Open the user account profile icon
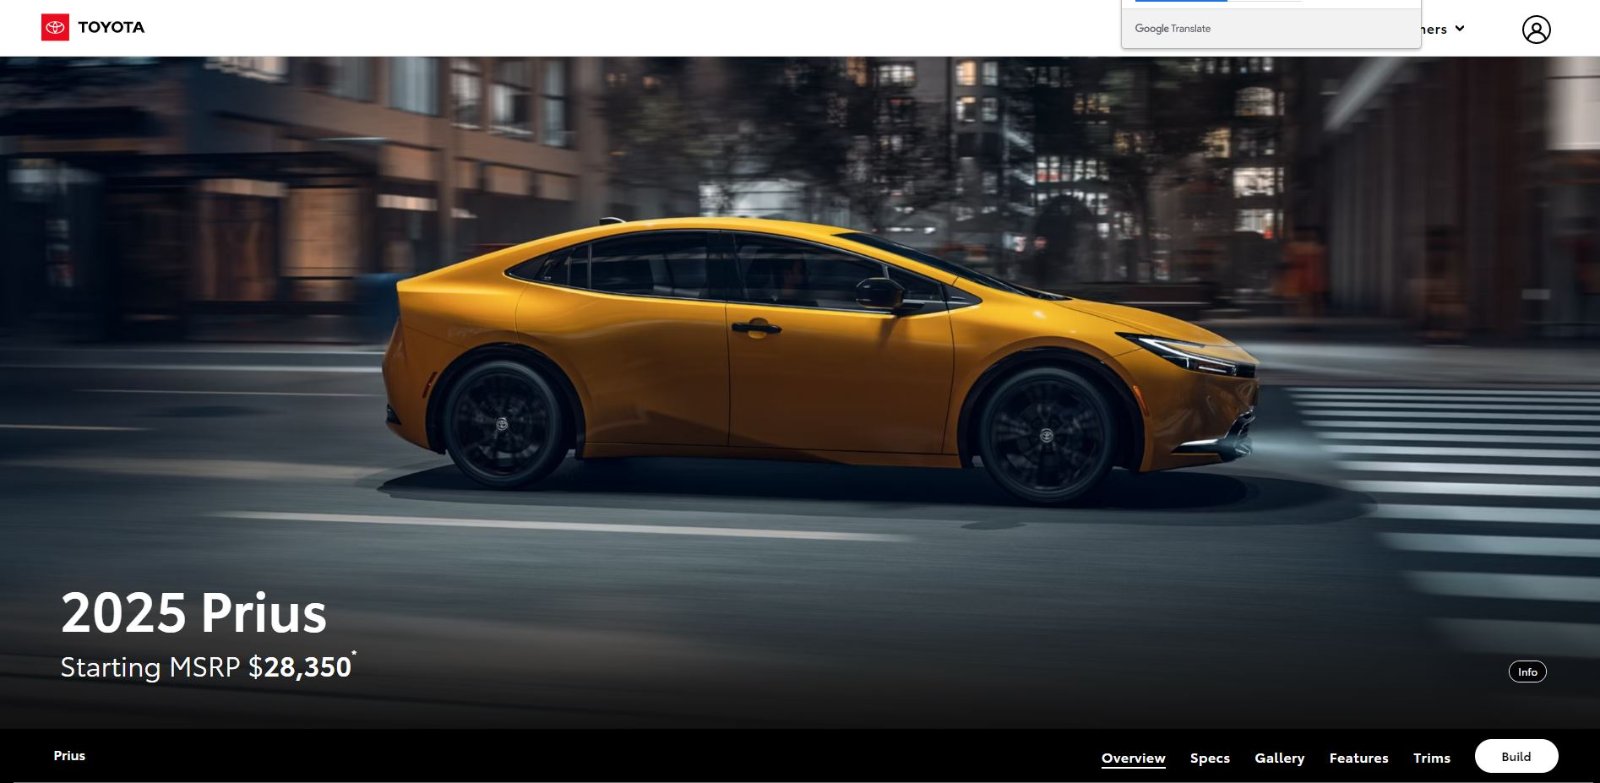Viewport: 1600px width, 783px height. (x=1536, y=29)
